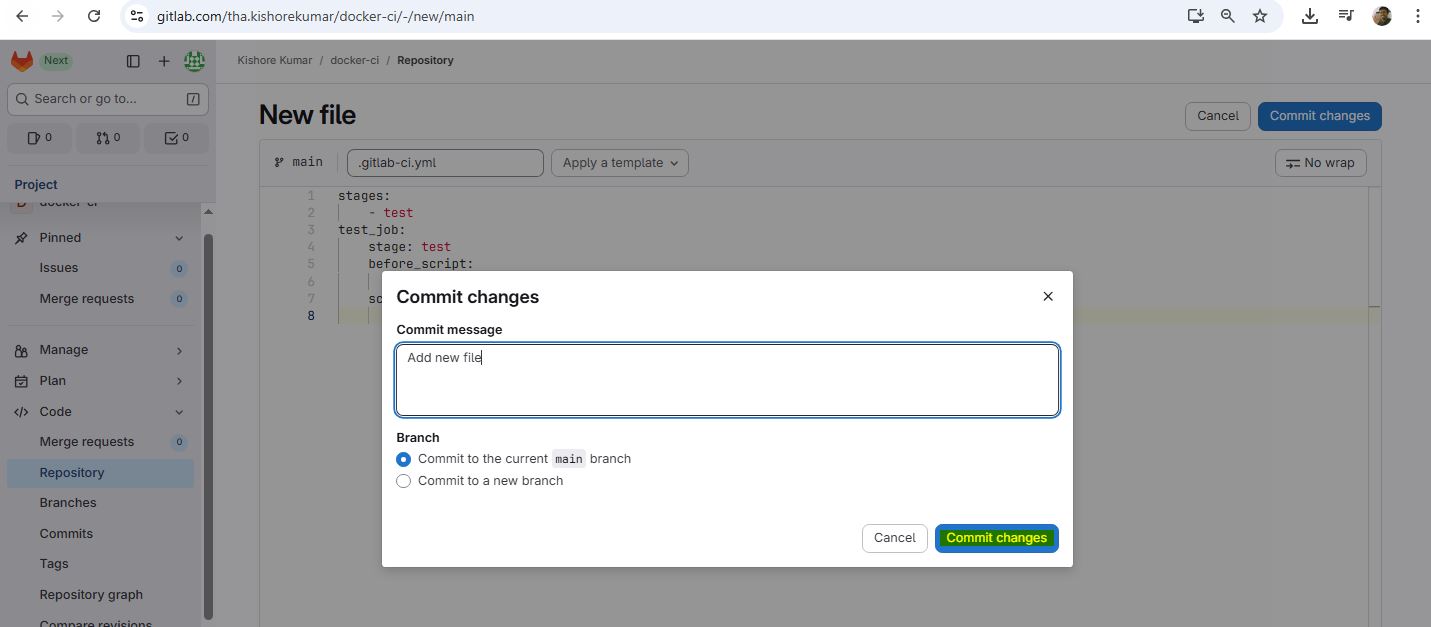Click the plus create new icon

click(164, 61)
